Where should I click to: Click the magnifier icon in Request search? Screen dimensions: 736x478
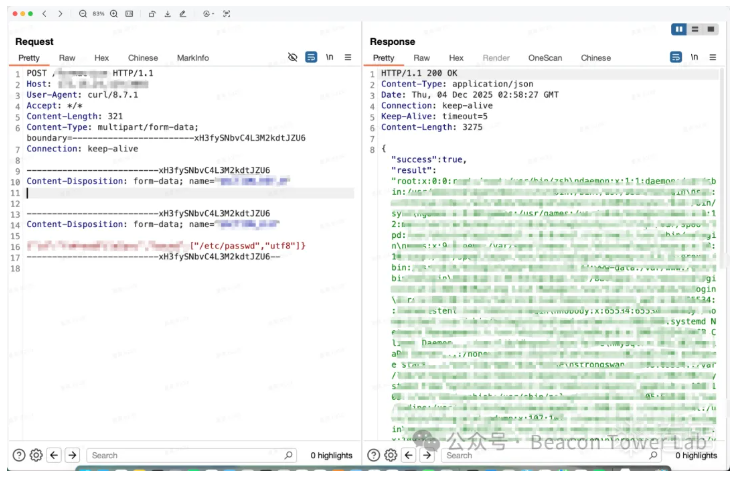coord(288,455)
